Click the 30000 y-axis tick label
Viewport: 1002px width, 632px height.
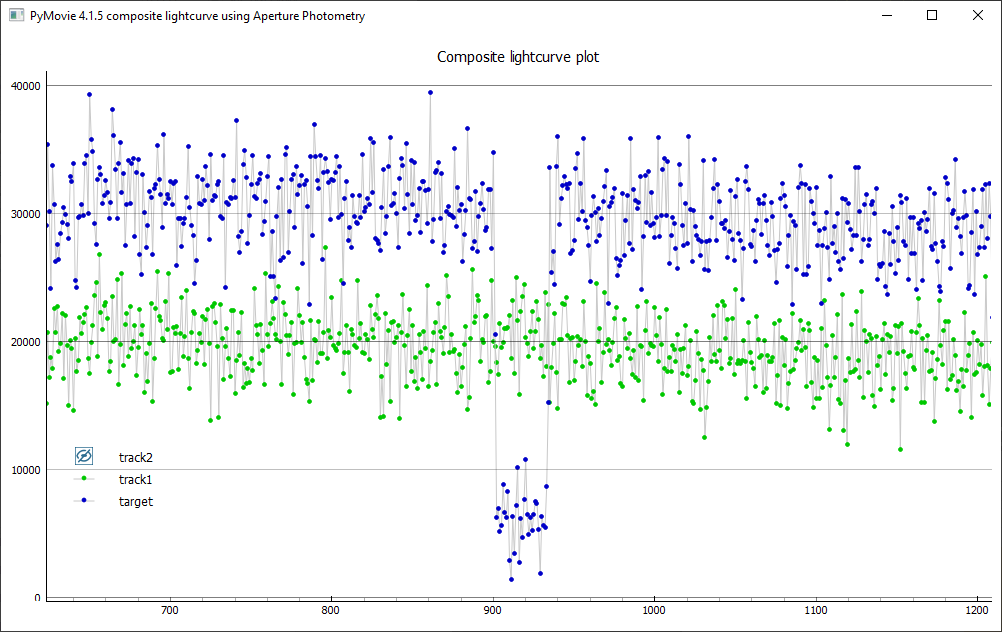pos(26,214)
